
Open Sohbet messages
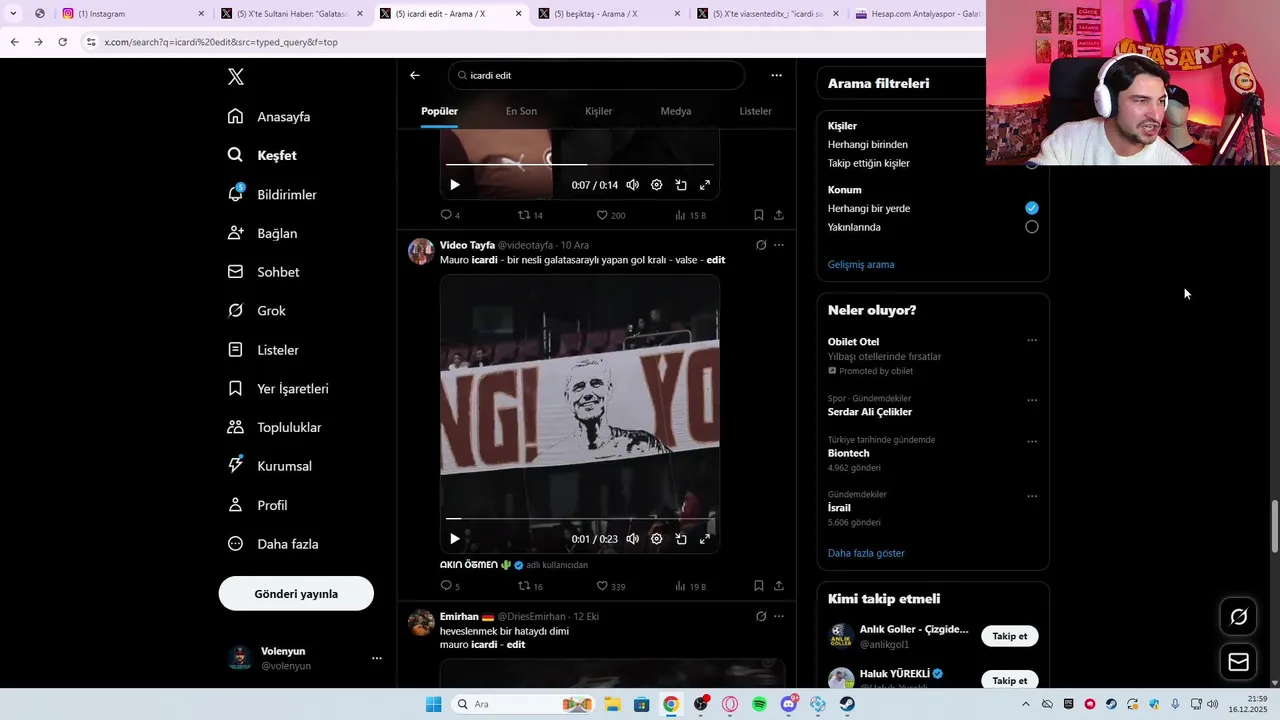pos(263,272)
